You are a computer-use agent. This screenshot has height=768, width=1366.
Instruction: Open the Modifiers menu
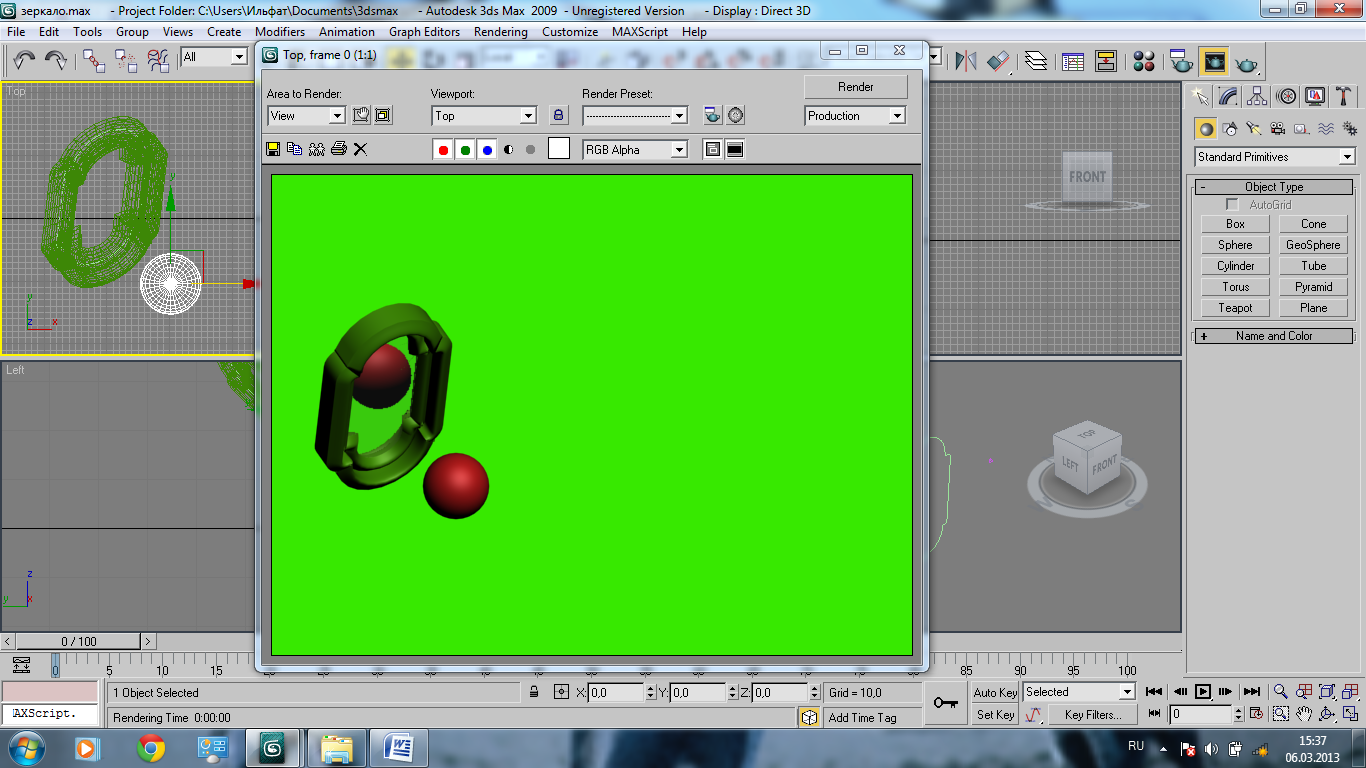click(280, 32)
